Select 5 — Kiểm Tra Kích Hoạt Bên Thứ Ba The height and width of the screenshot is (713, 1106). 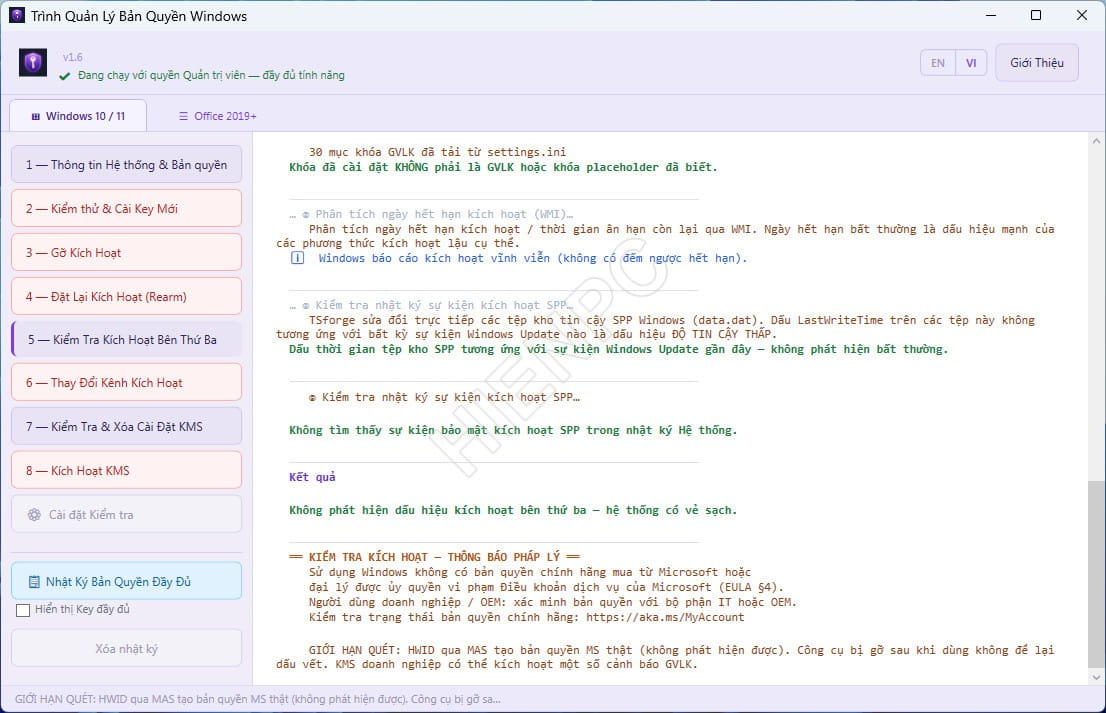pos(126,339)
